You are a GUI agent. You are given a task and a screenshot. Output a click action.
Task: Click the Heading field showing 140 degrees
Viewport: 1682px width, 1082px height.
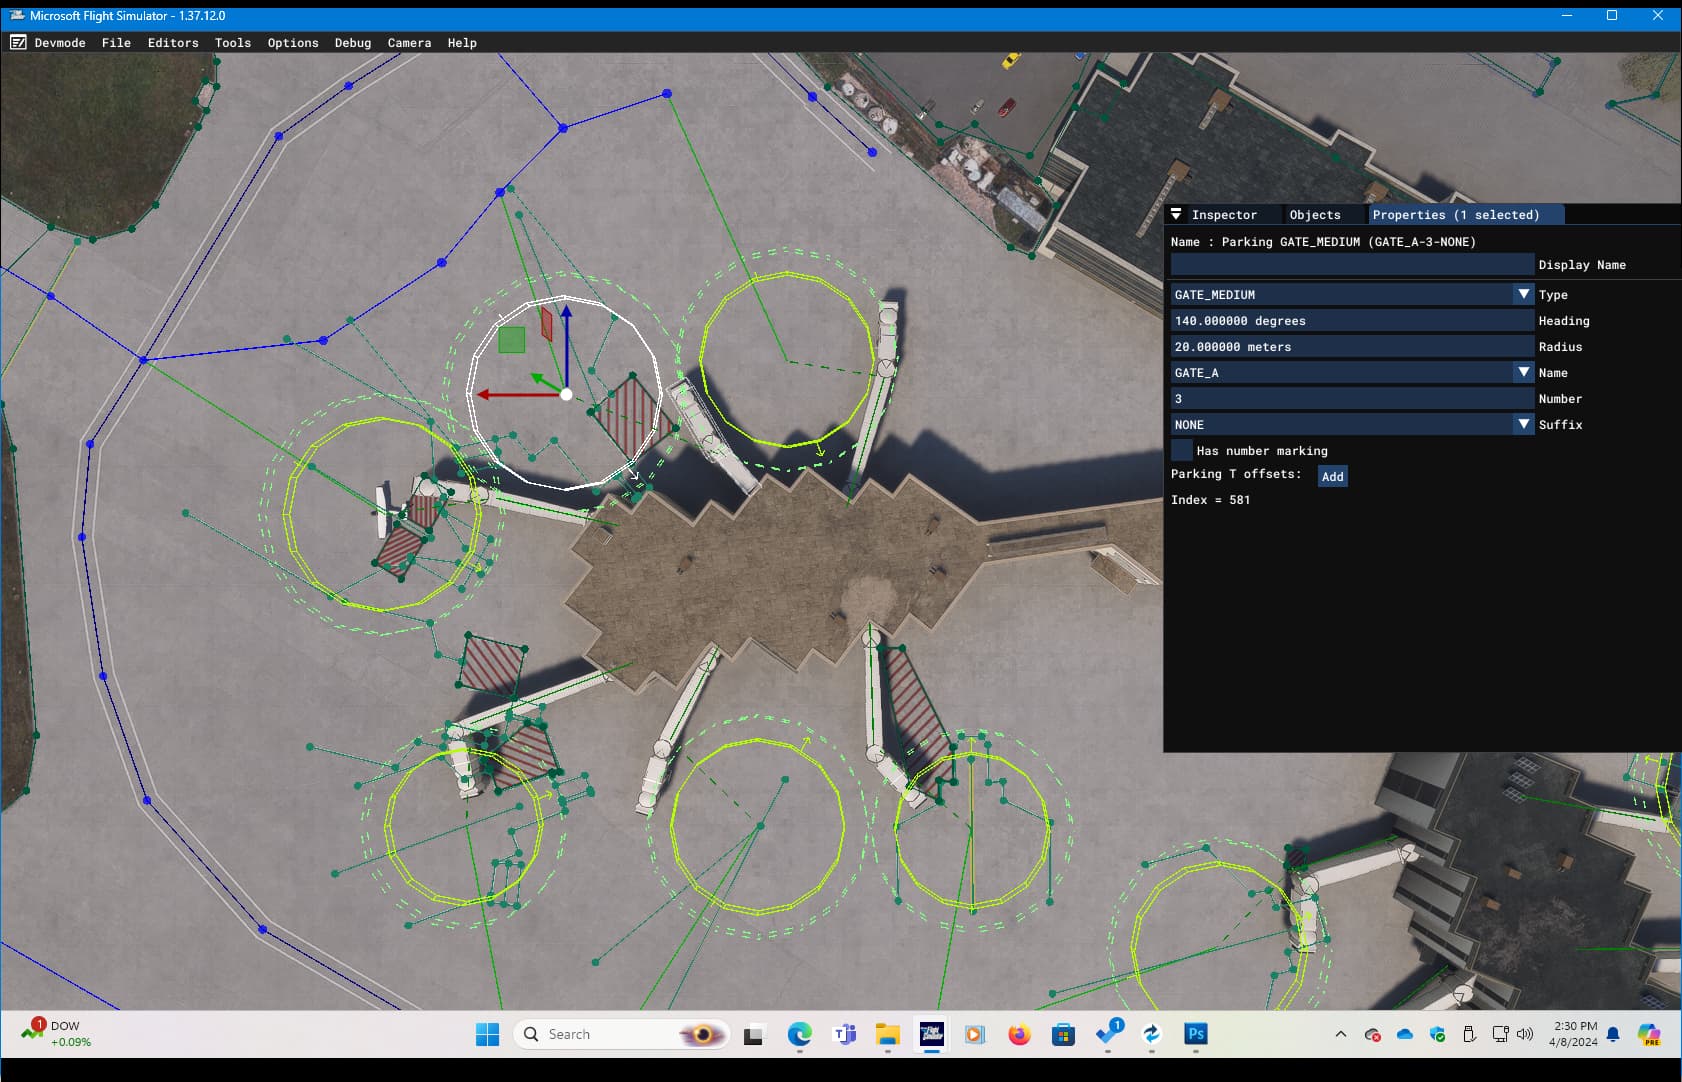click(x=1352, y=320)
